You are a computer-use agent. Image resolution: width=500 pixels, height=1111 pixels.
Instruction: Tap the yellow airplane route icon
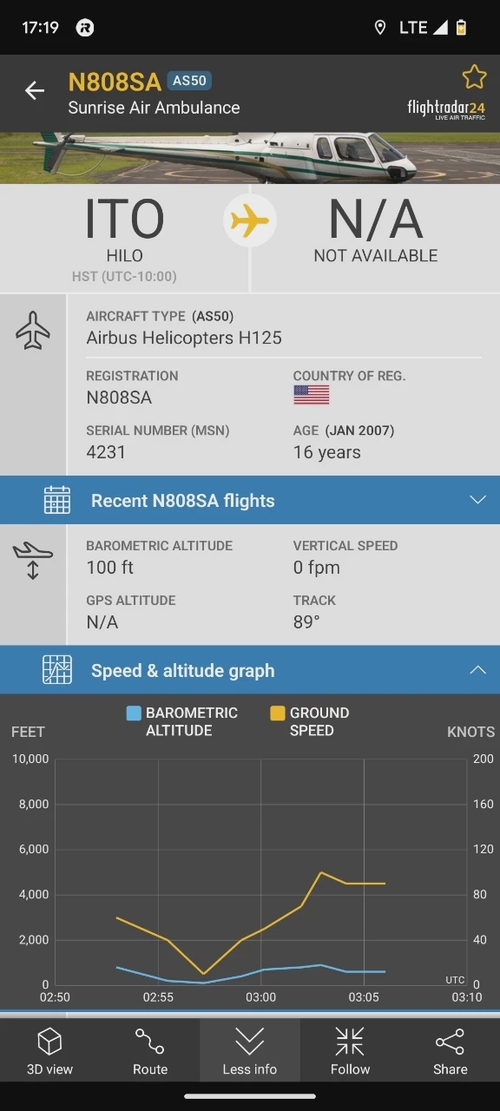[250, 222]
